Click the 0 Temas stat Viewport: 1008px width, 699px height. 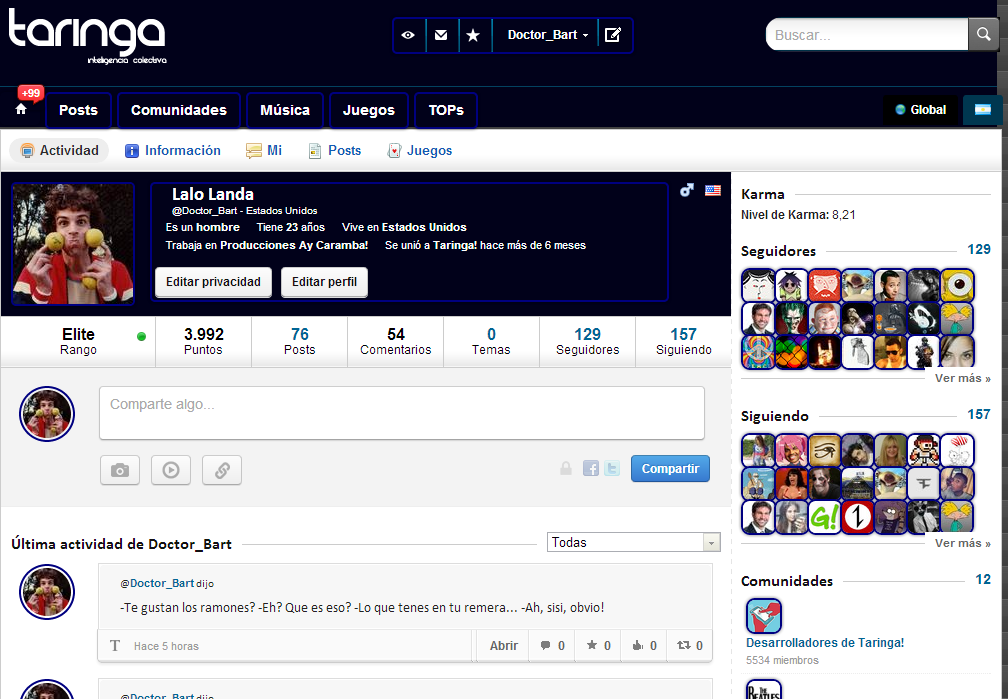pos(491,341)
